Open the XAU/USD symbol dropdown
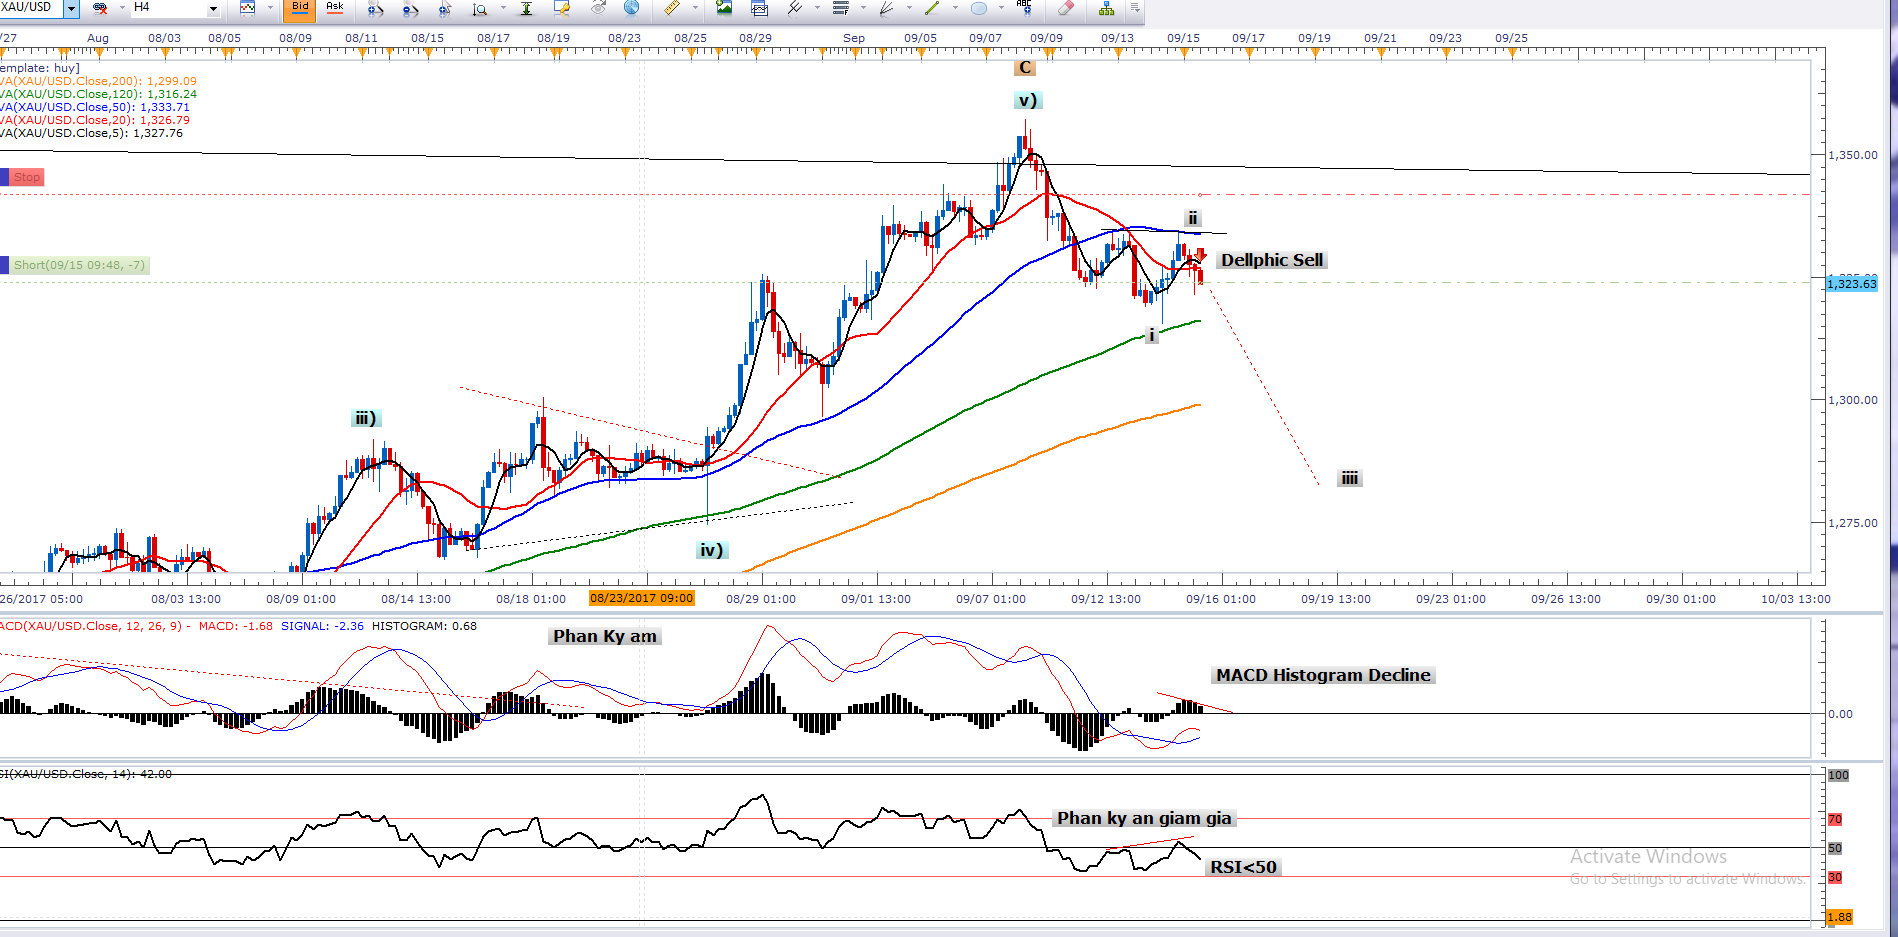The image size is (1898, 937). pos(71,9)
